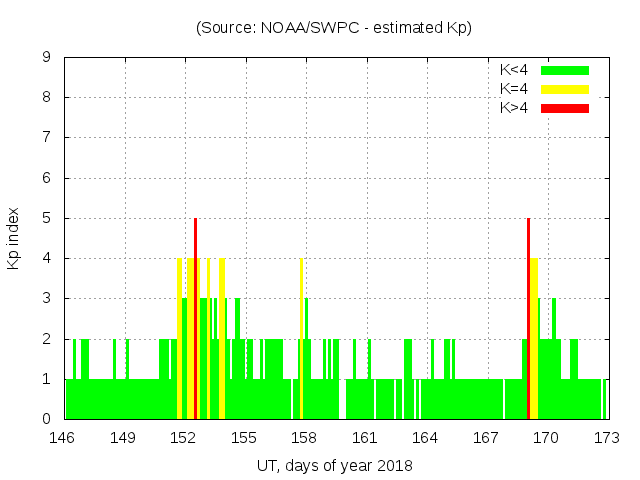The width and height of the screenshot is (640, 480).
Task: Click the red Kp=5 bar near day 169
Action: (x=528, y=320)
